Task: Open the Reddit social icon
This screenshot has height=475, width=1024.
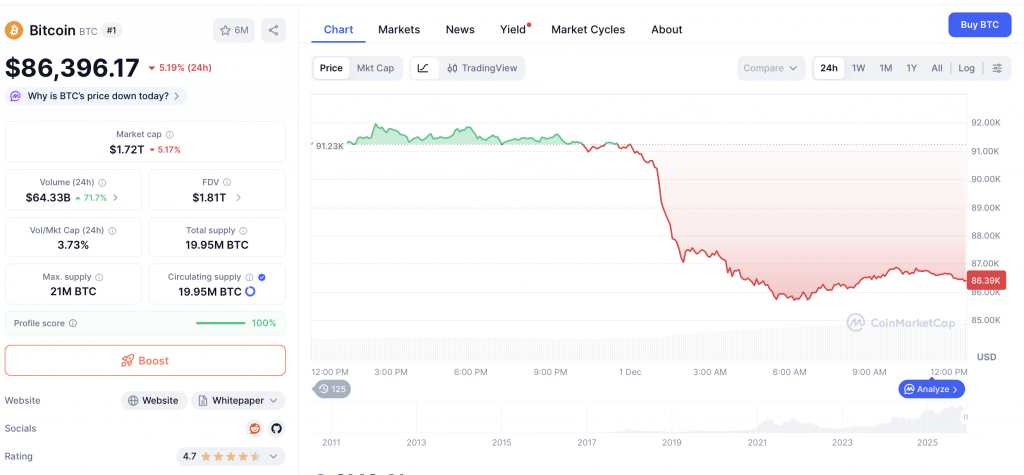Action: [x=255, y=428]
